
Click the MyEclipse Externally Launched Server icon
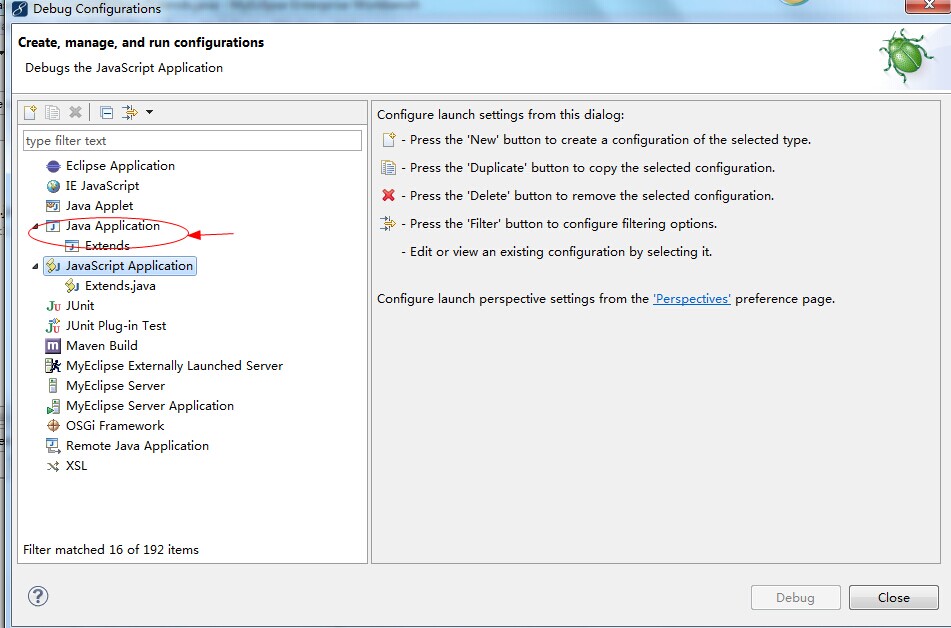[53, 366]
